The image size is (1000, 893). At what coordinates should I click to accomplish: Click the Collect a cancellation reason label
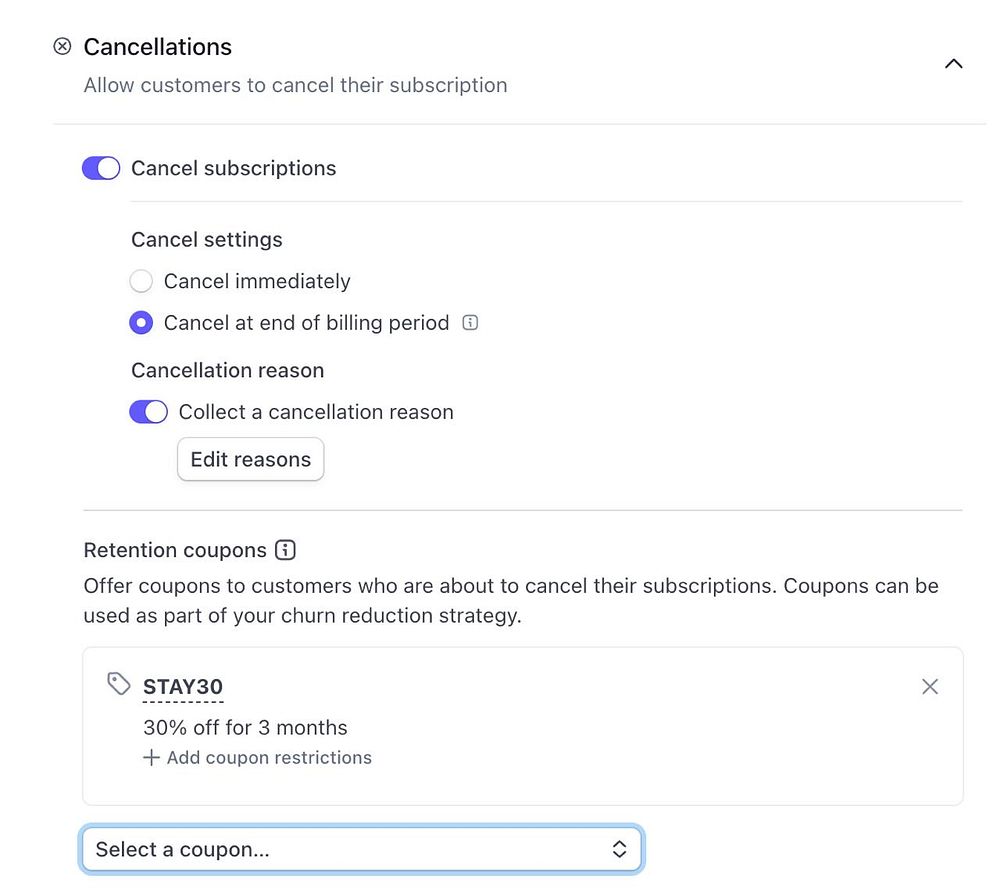tap(316, 412)
